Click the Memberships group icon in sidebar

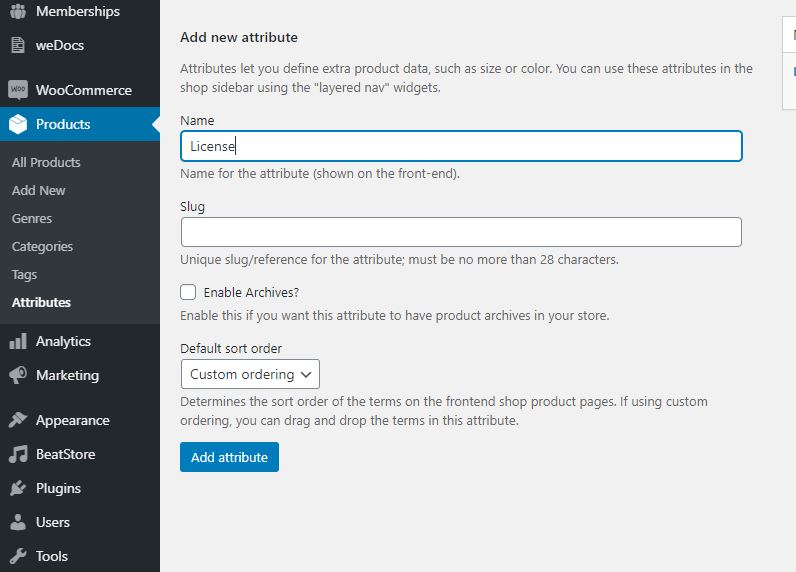click(18, 11)
